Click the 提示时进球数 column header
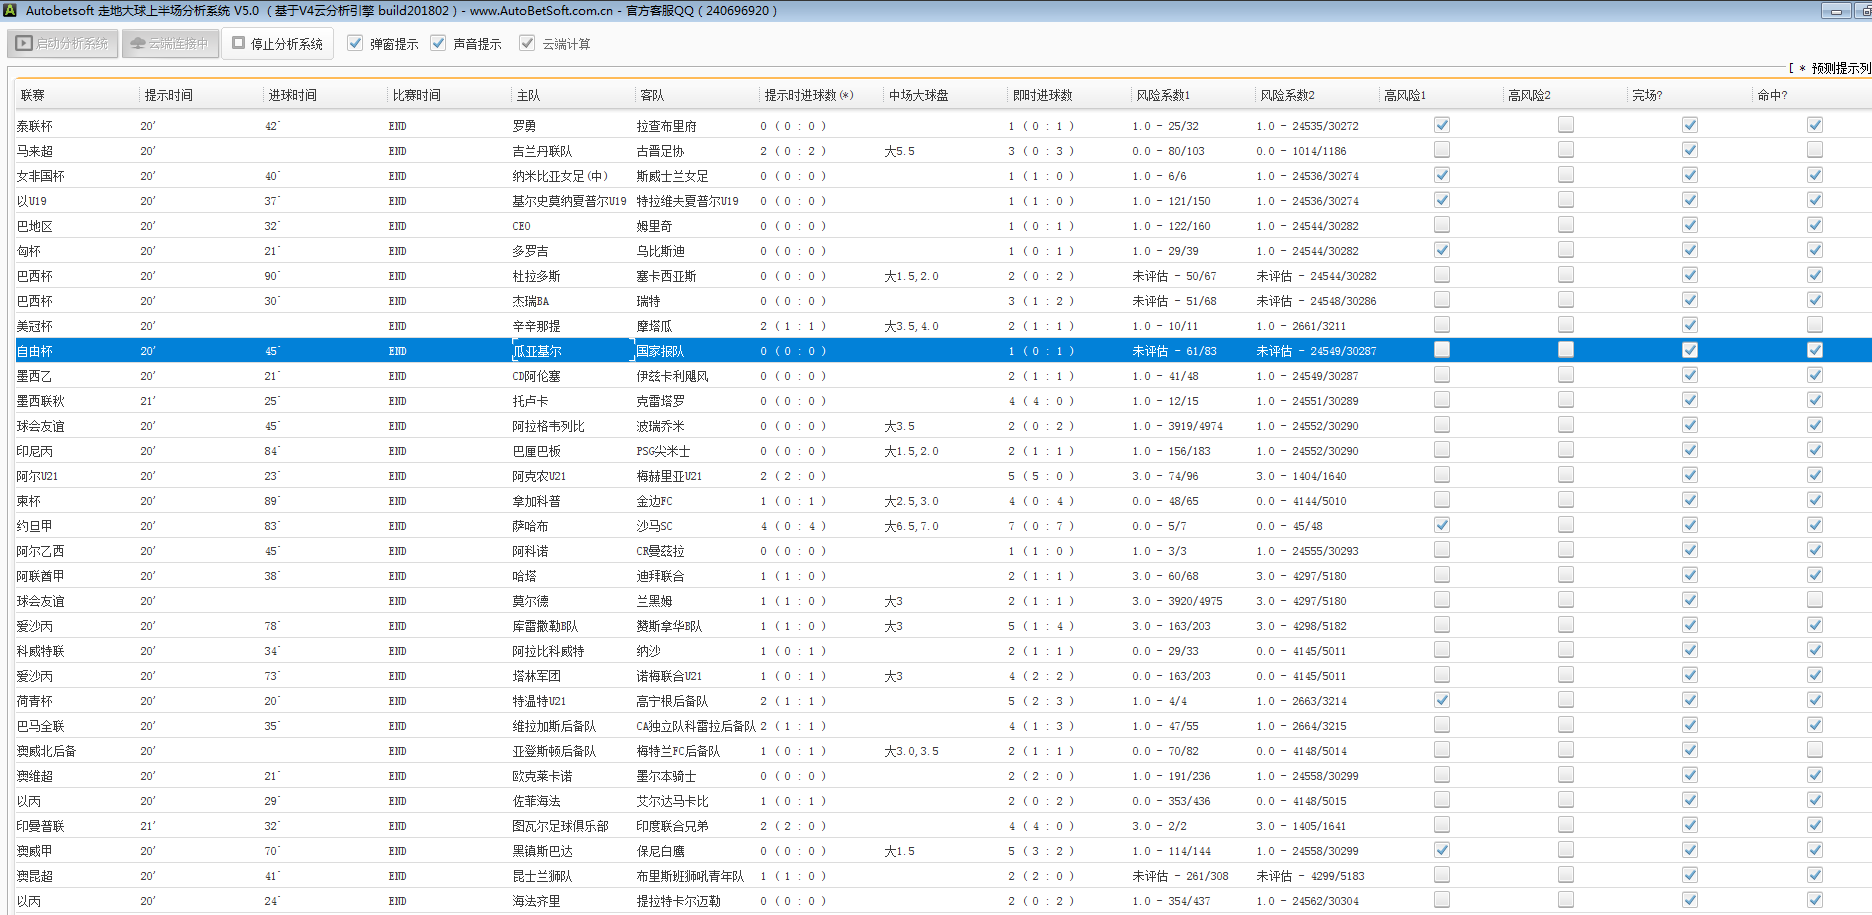Screen dimensions: 1872x915 click(x=808, y=95)
